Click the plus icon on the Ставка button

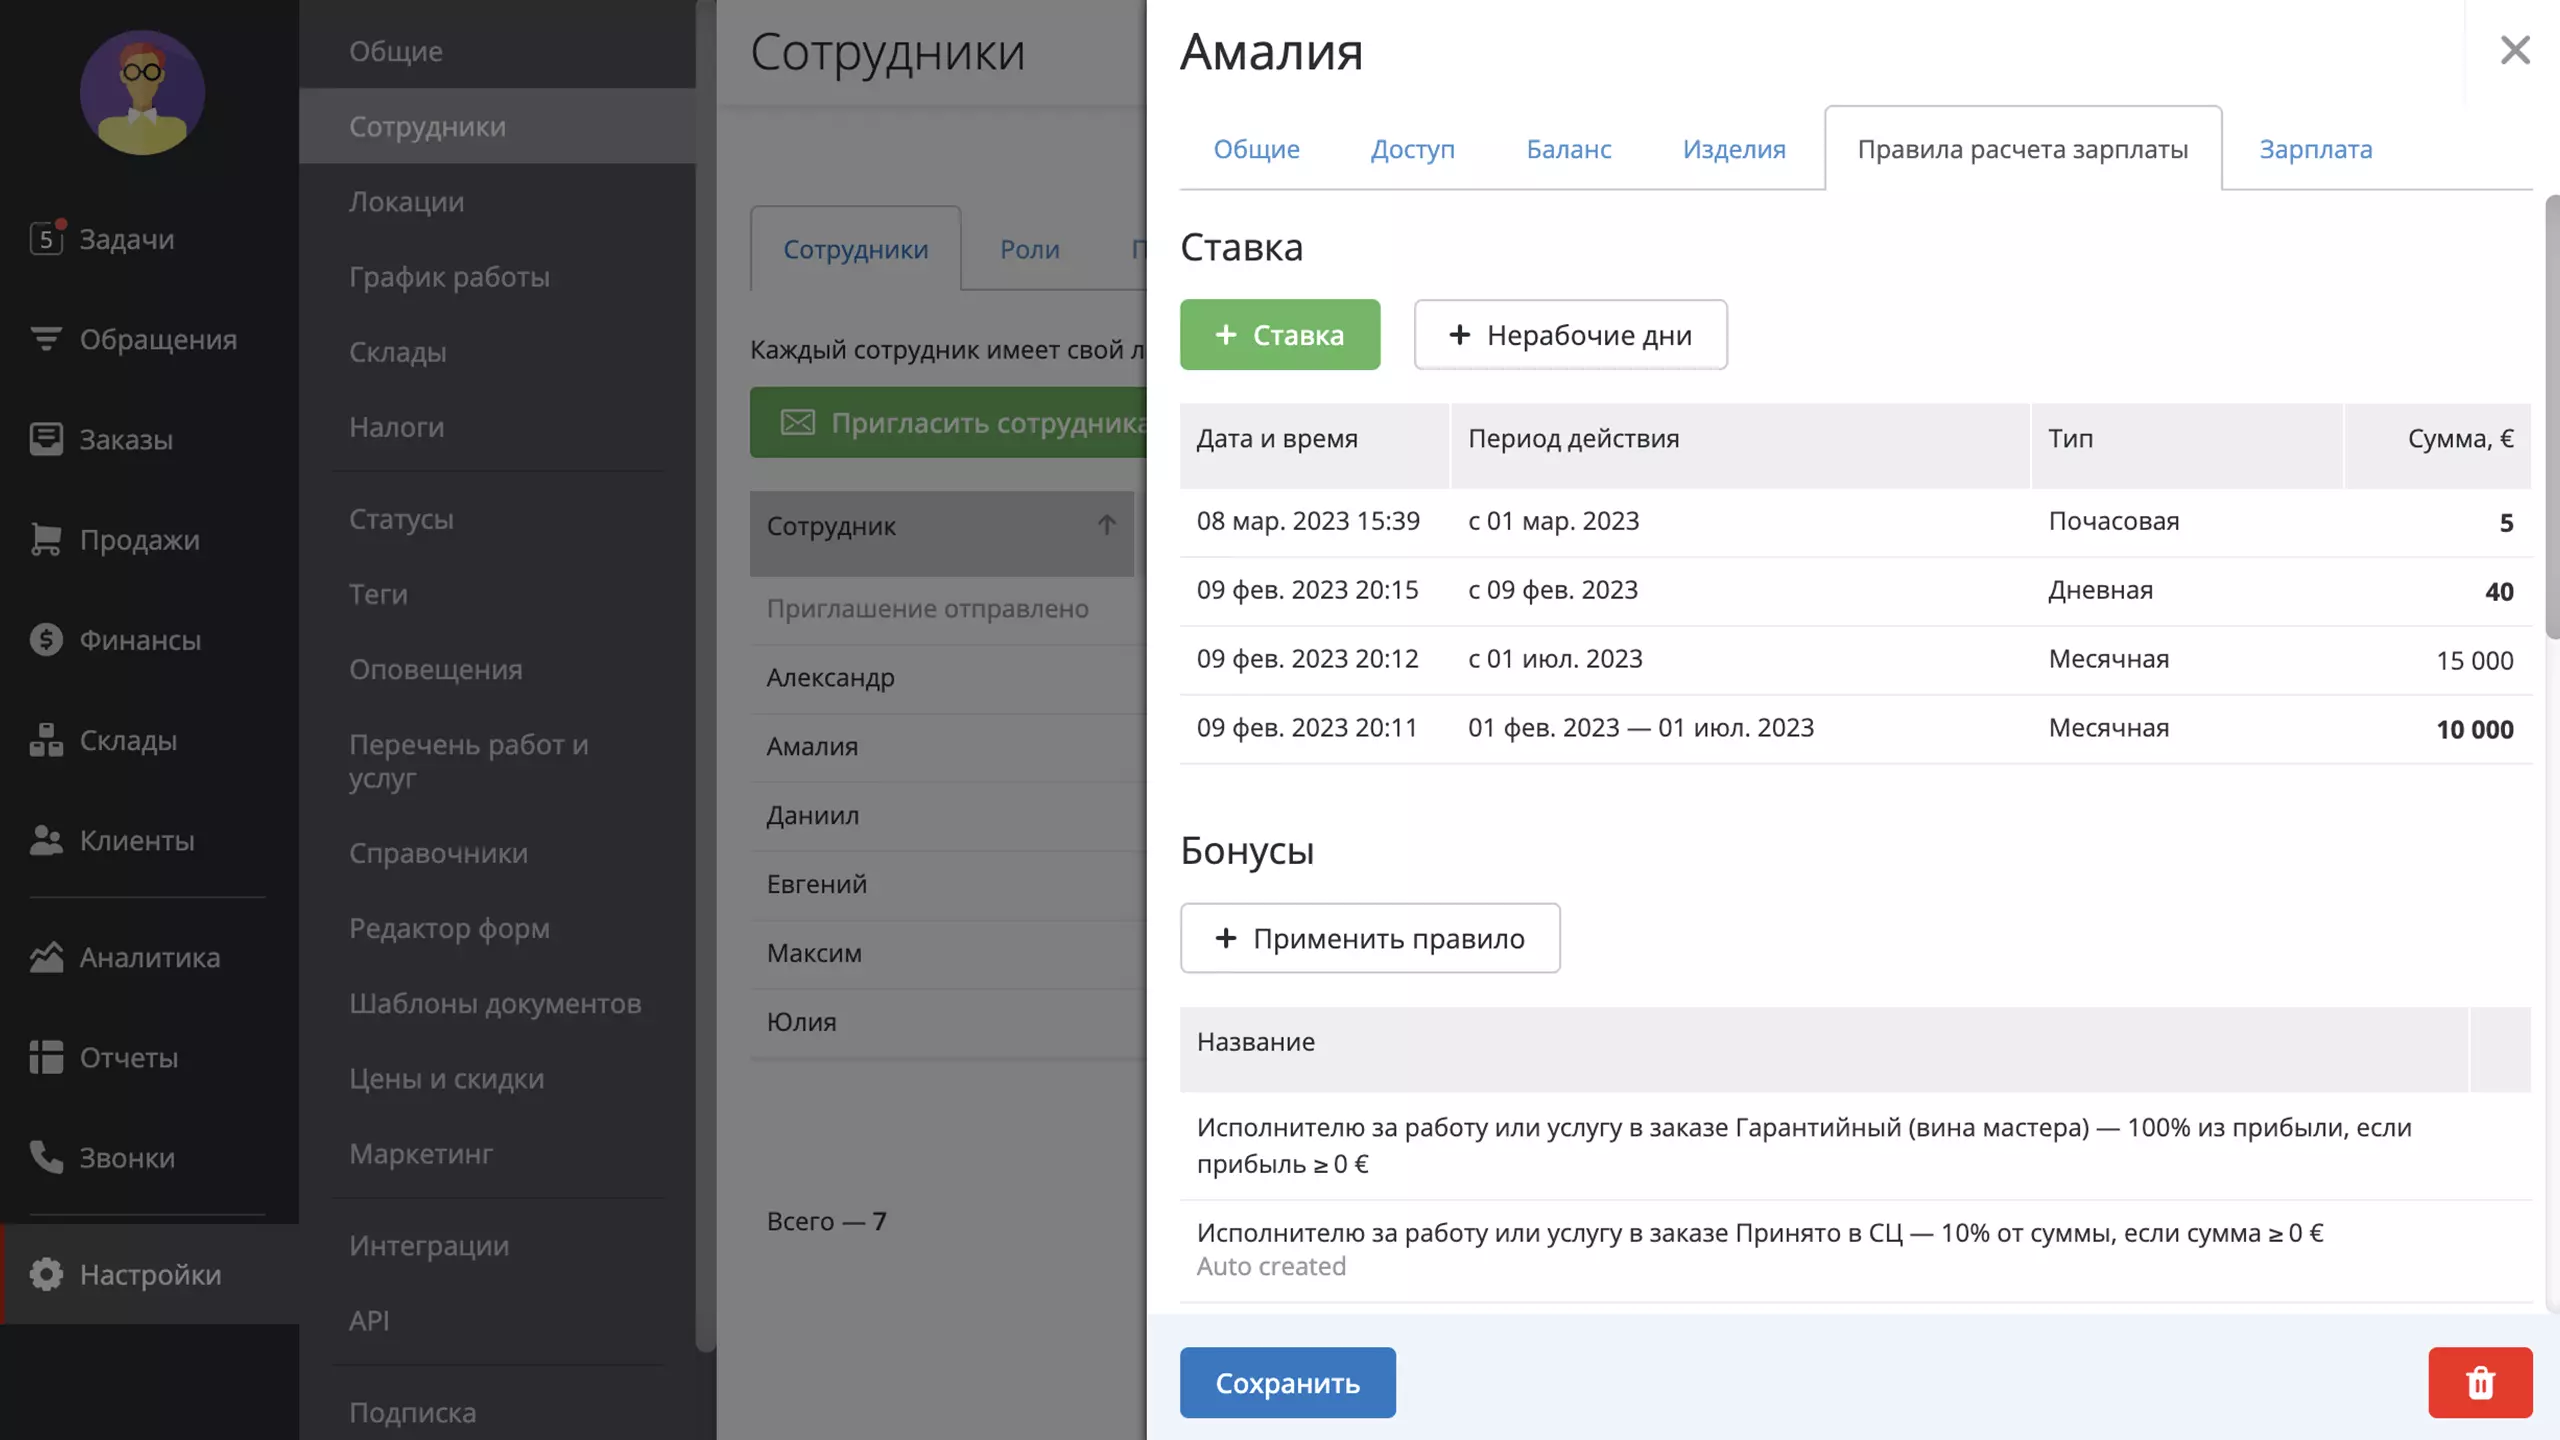(x=1226, y=334)
